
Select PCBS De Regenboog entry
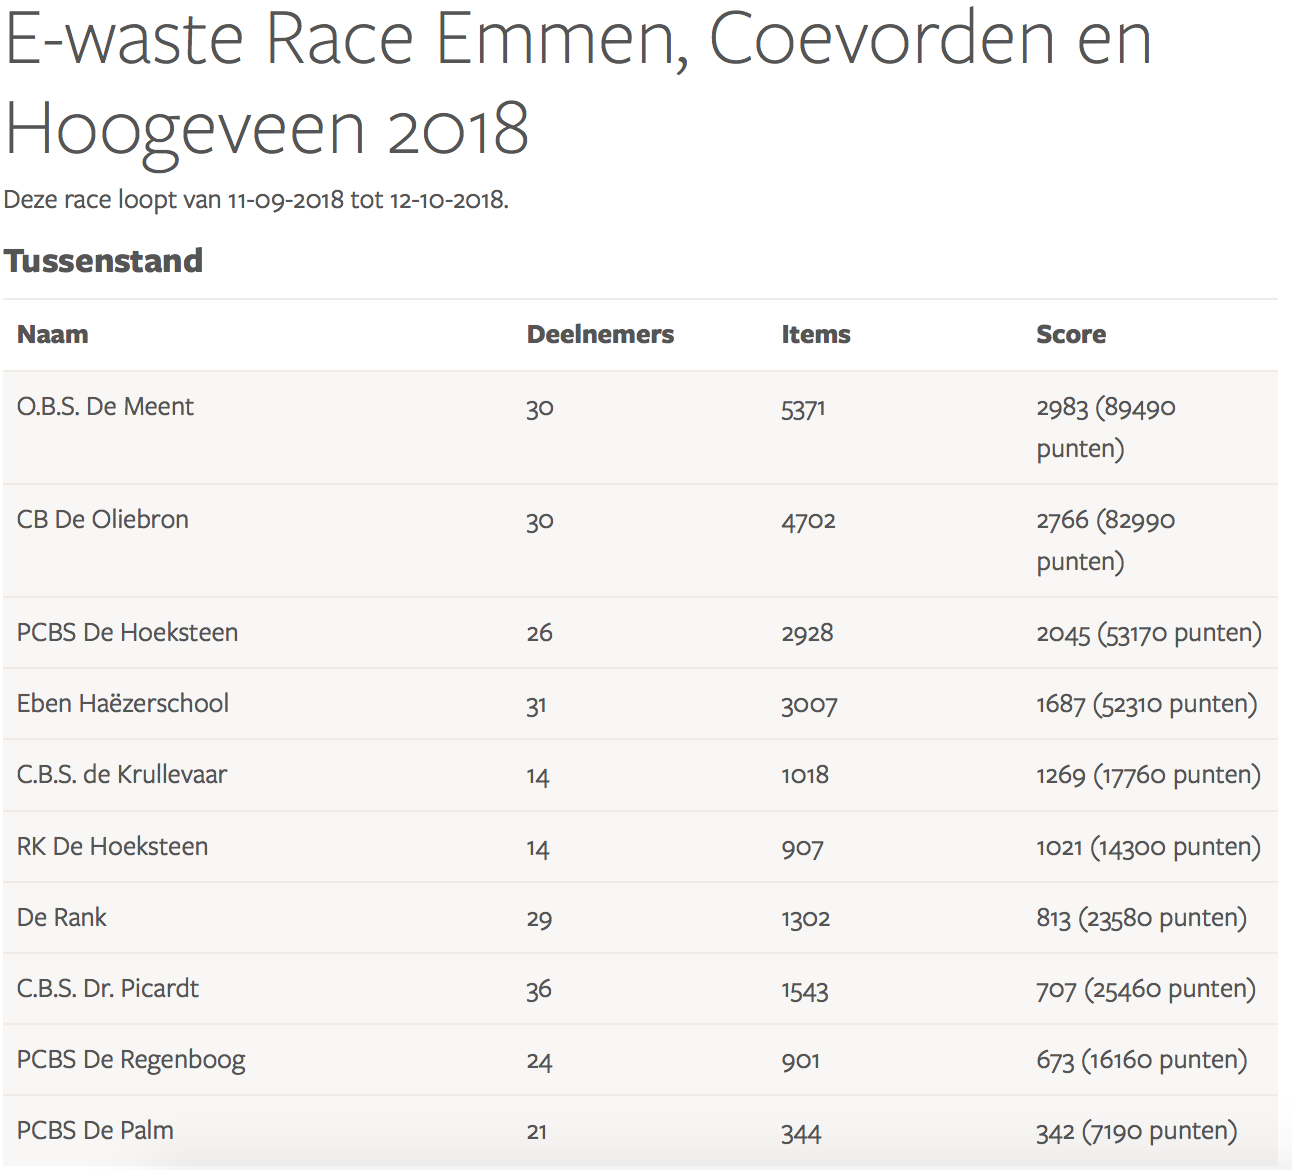tap(131, 1060)
